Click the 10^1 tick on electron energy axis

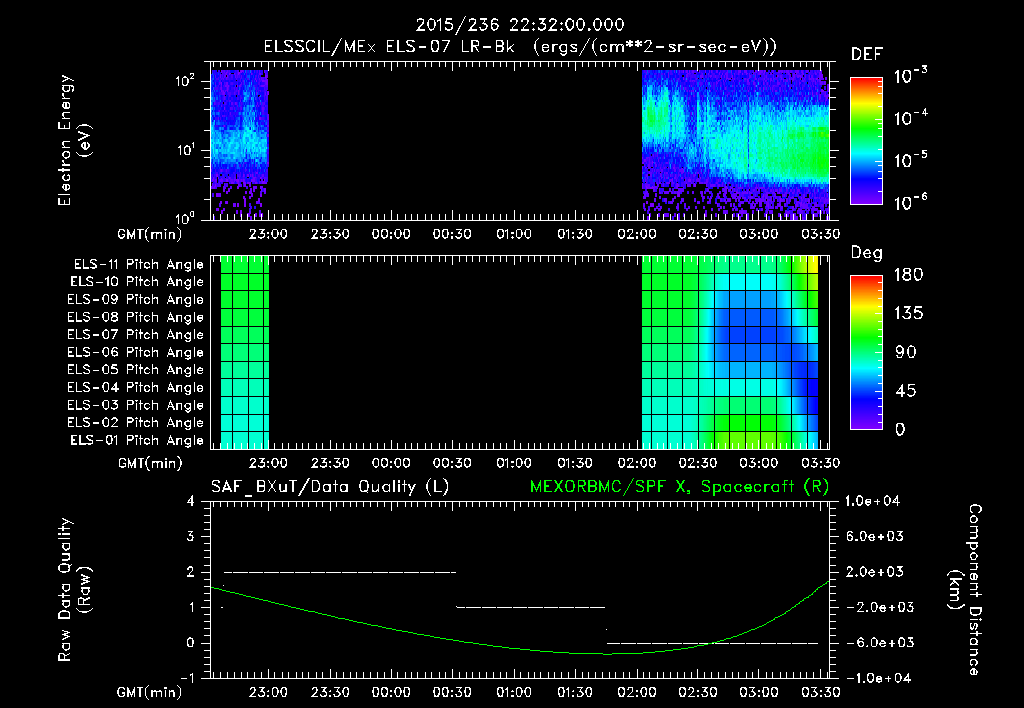pos(185,150)
